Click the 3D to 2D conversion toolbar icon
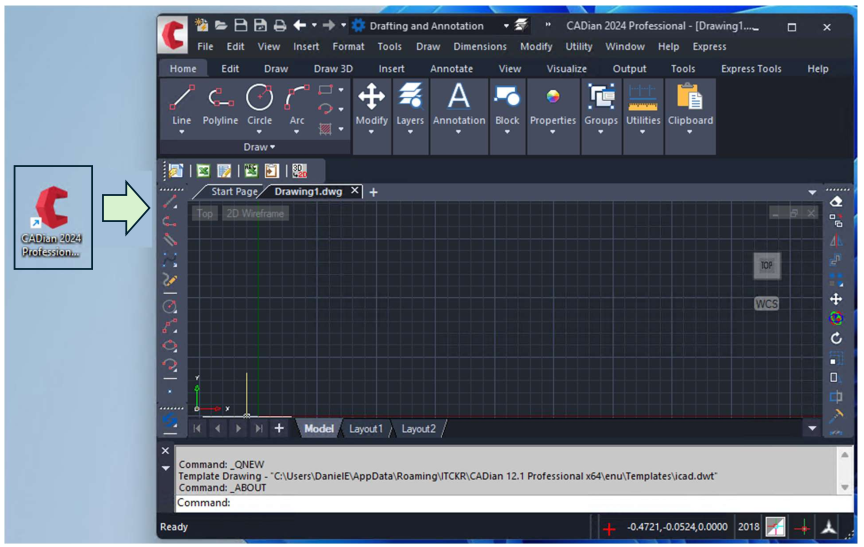 (x=299, y=171)
